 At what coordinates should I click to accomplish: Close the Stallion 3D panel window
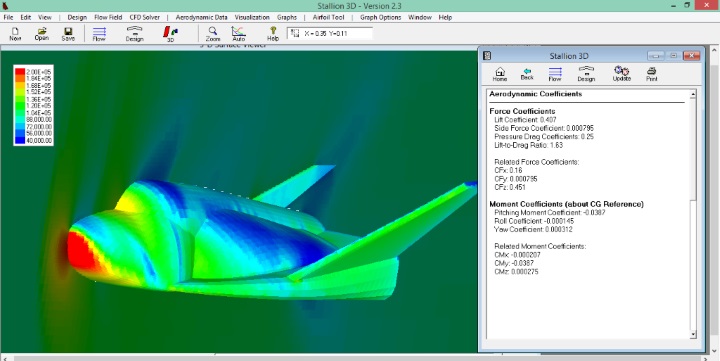point(692,56)
